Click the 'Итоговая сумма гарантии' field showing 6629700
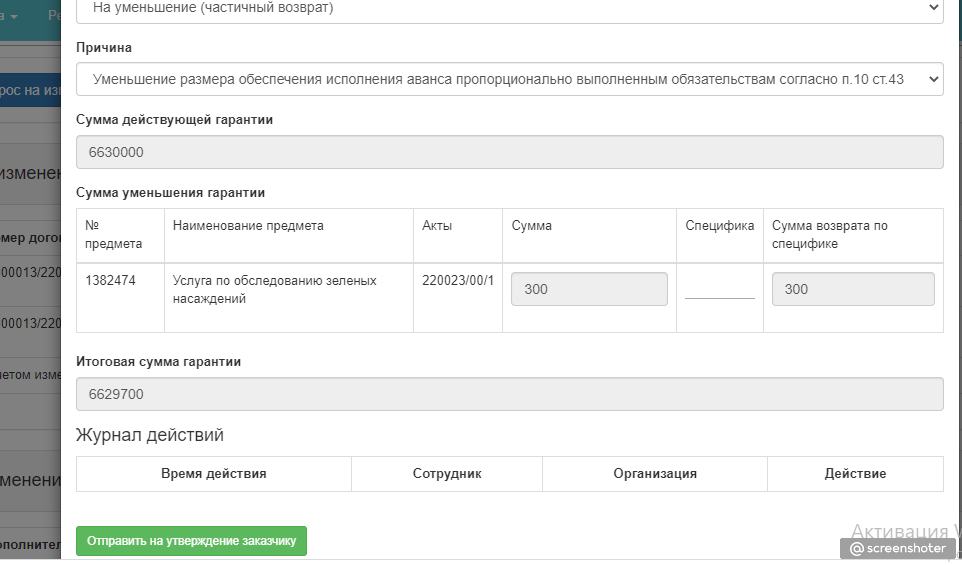Image resolution: width=962 pixels, height=565 pixels. [x=509, y=394]
